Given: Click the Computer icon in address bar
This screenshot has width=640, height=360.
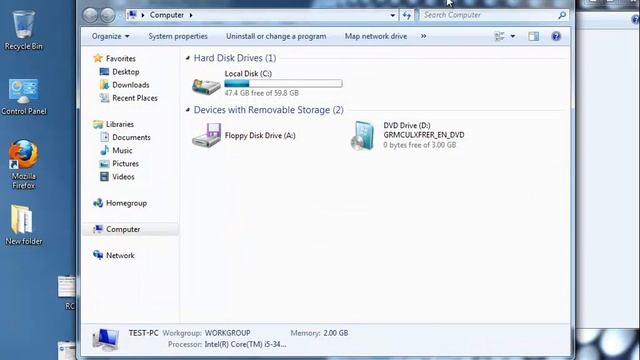Looking at the screenshot, I should [132, 15].
